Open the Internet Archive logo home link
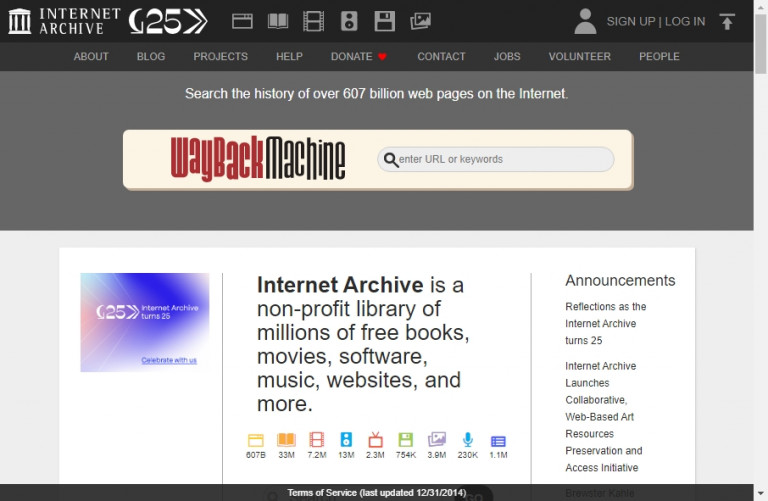This screenshot has width=768, height=501. (x=64, y=21)
